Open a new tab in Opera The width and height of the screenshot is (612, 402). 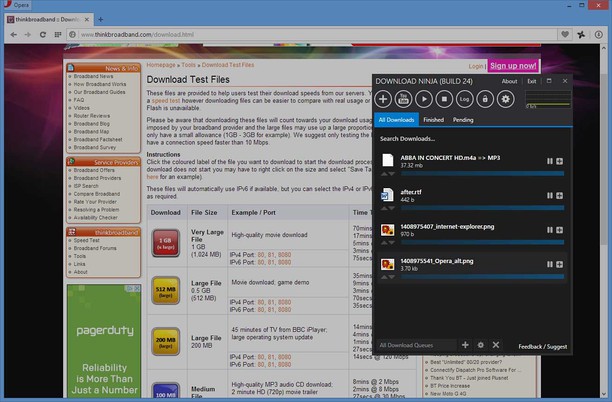[x=100, y=19]
